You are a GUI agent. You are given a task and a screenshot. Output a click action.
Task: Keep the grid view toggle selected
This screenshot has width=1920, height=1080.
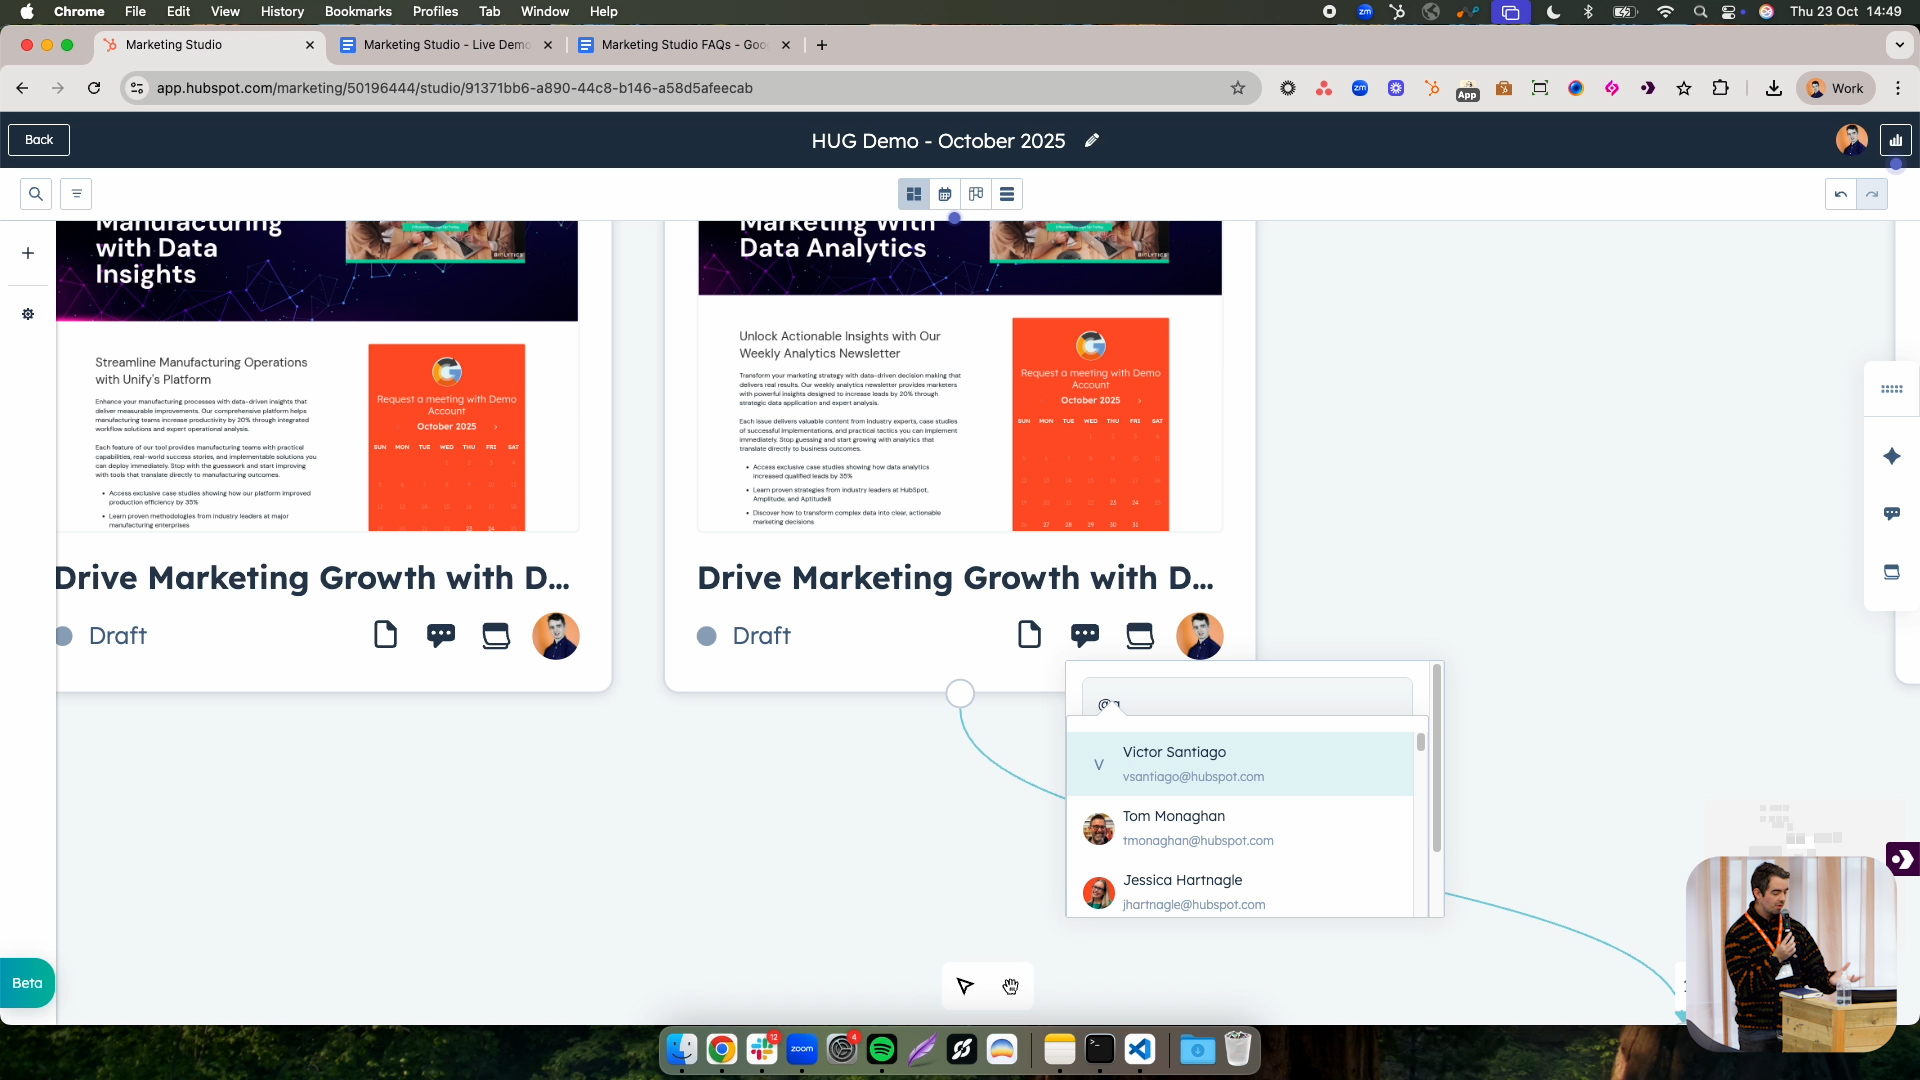tap(913, 193)
